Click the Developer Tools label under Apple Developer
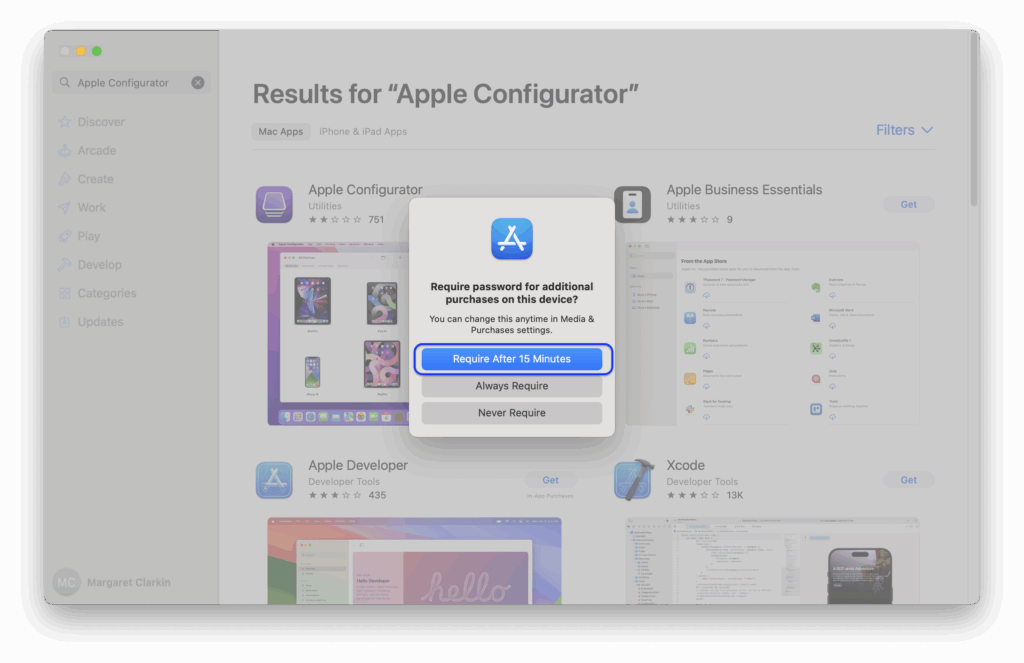Image resolution: width=1024 pixels, height=663 pixels. (x=344, y=481)
